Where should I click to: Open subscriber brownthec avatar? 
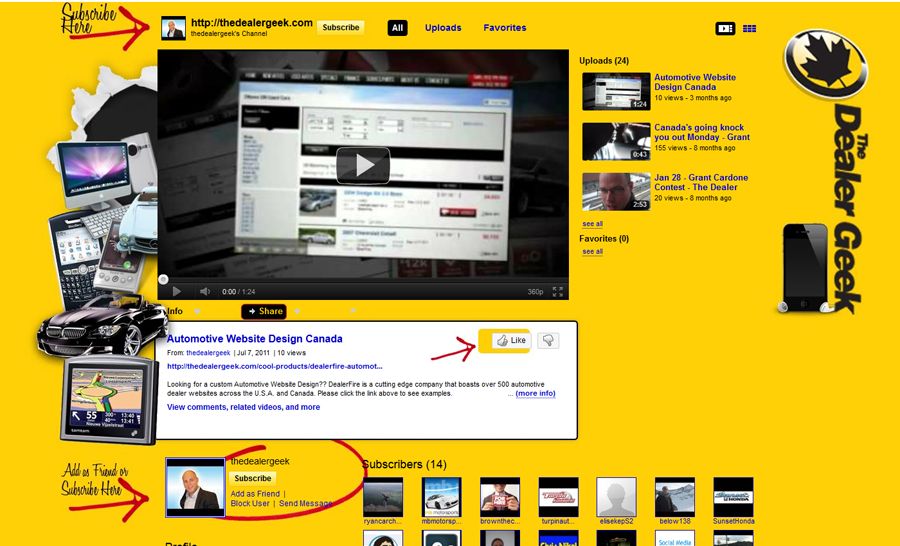point(500,497)
